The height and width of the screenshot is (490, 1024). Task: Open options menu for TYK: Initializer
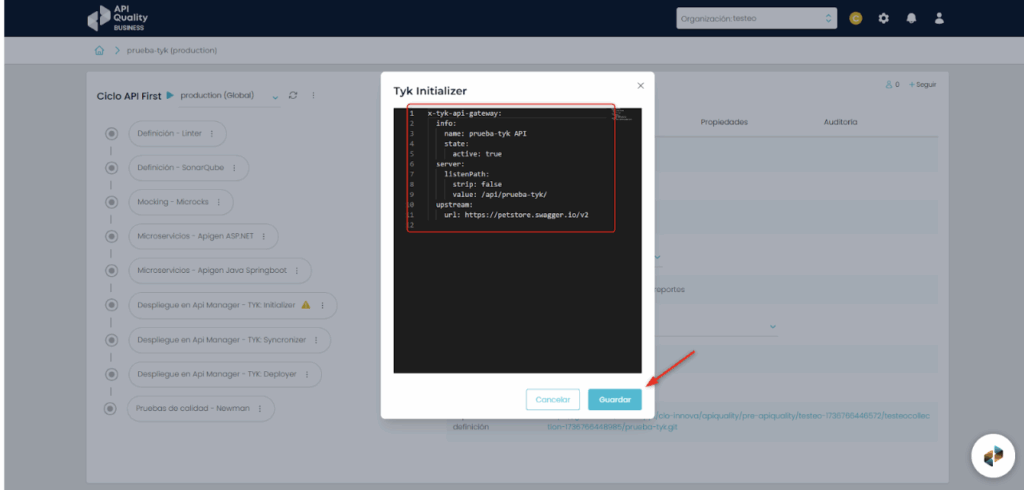click(x=322, y=305)
